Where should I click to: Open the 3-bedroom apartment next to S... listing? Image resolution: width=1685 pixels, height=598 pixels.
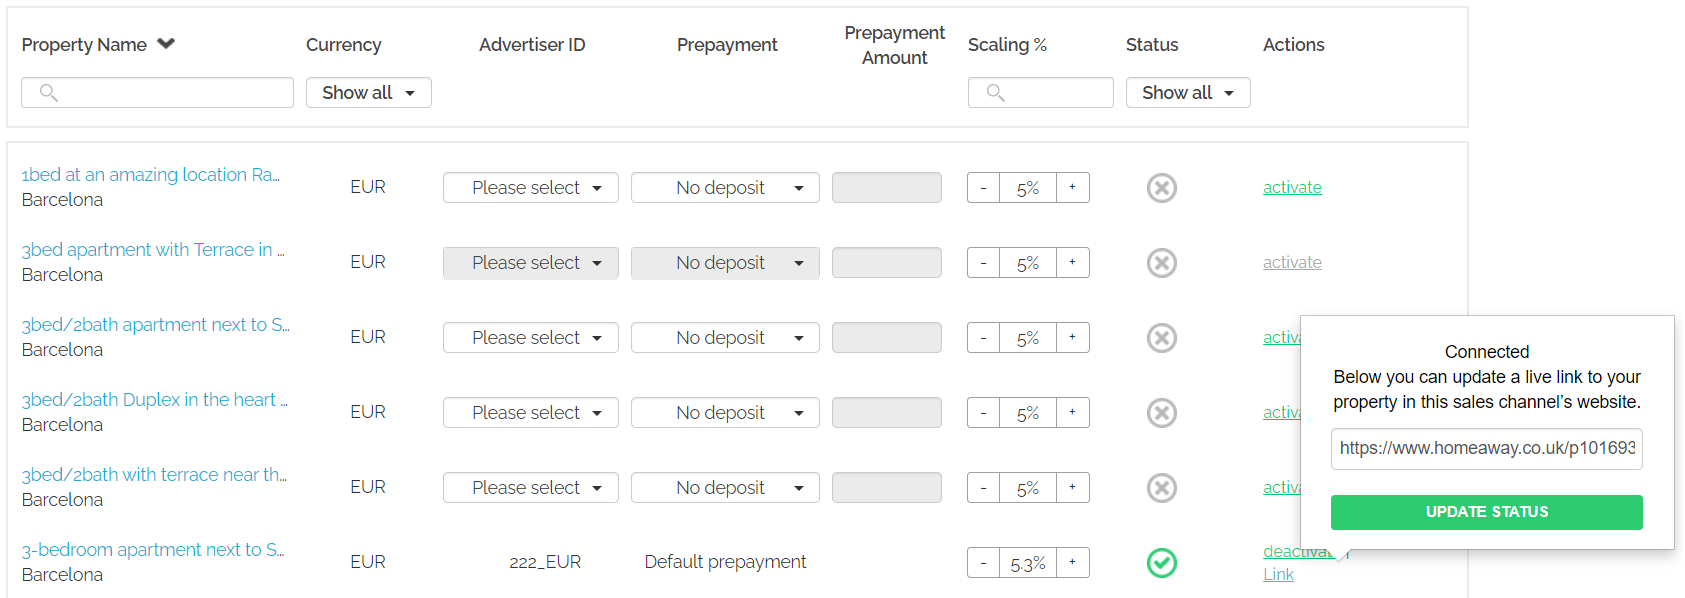pyautogui.click(x=152, y=550)
